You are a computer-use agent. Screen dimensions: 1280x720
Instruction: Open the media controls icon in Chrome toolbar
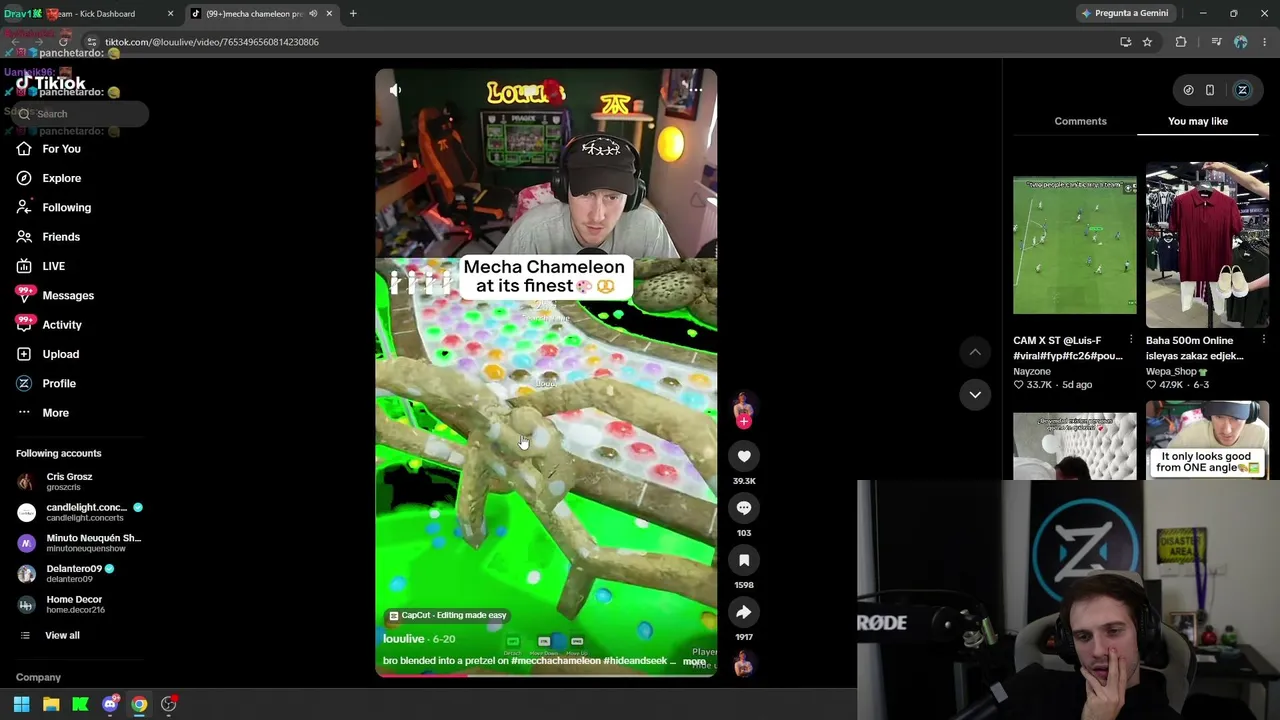tap(1216, 42)
